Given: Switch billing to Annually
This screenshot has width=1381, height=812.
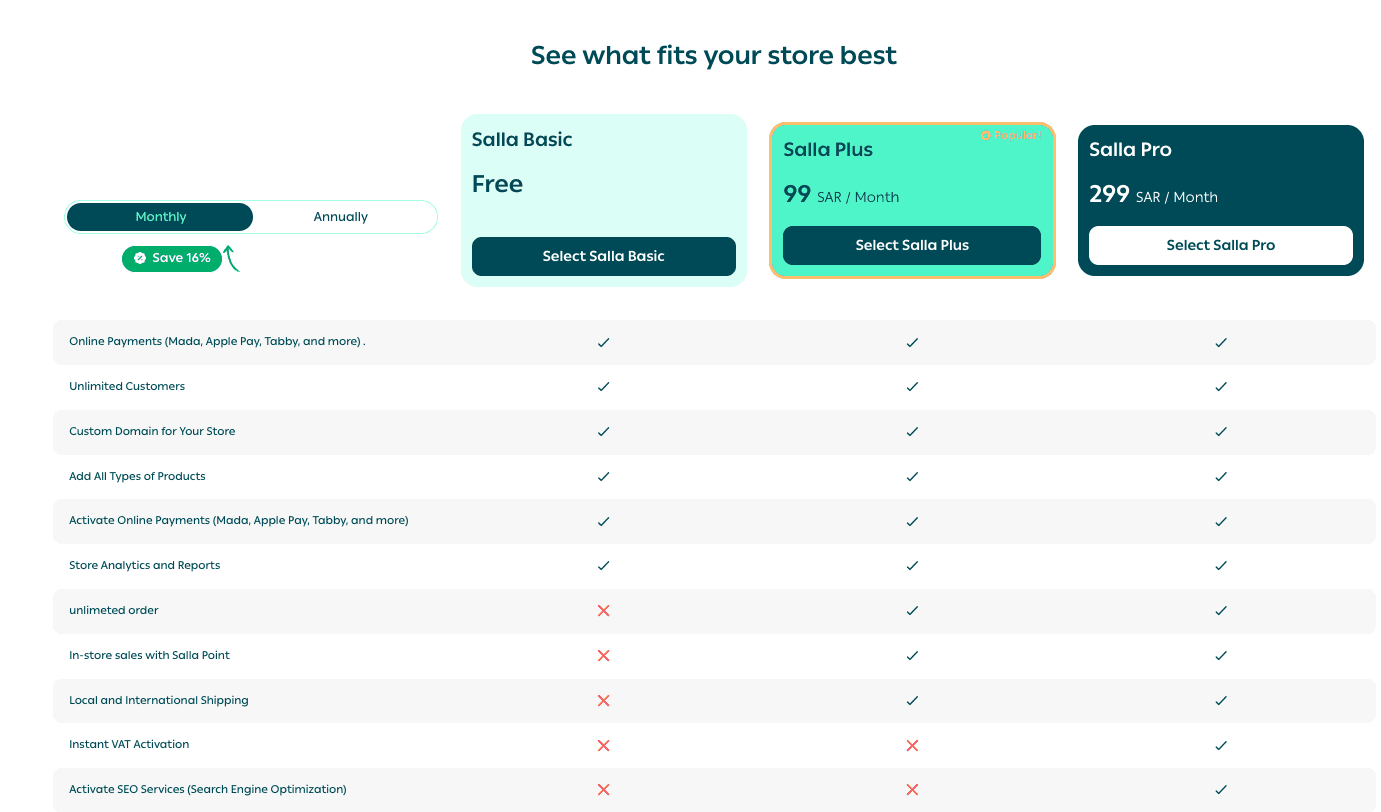Looking at the screenshot, I should (x=341, y=217).
